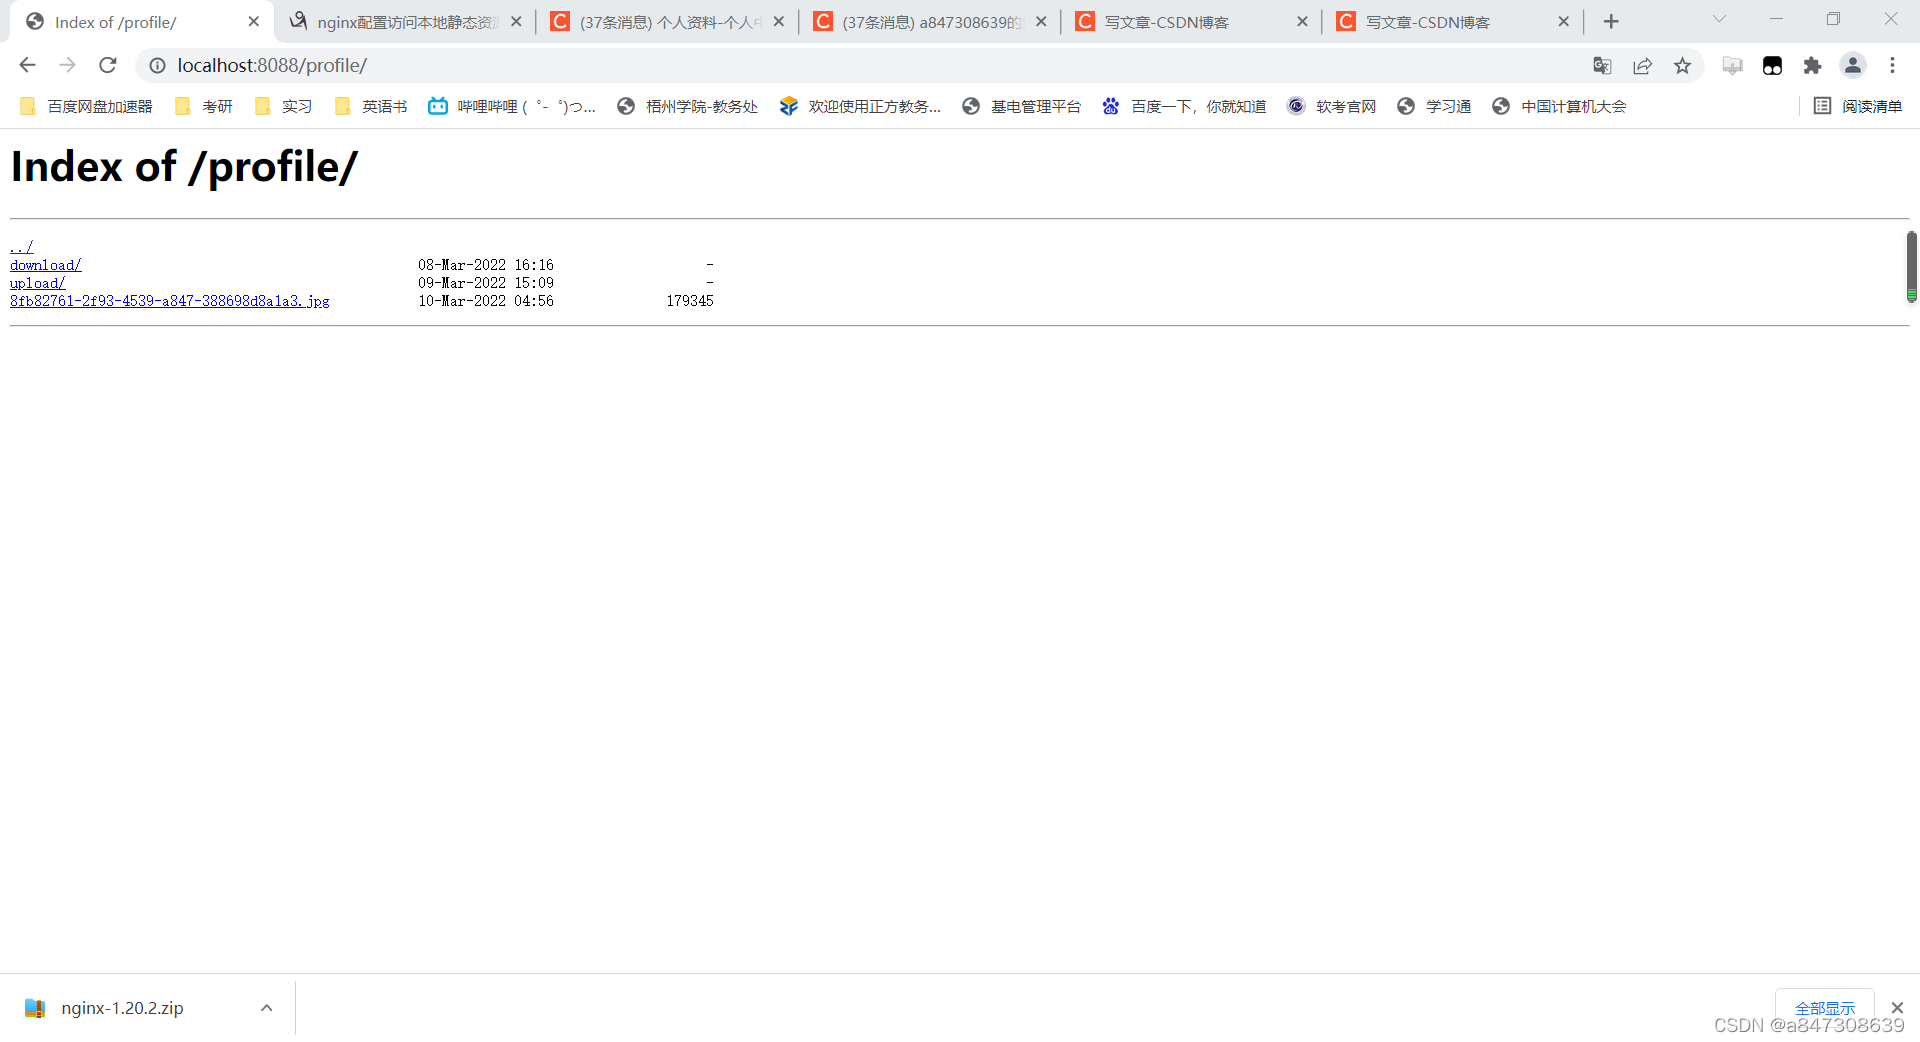Open the 实习 bookmark folder
The width and height of the screenshot is (1920, 1042).
click(x=284, y=106)
